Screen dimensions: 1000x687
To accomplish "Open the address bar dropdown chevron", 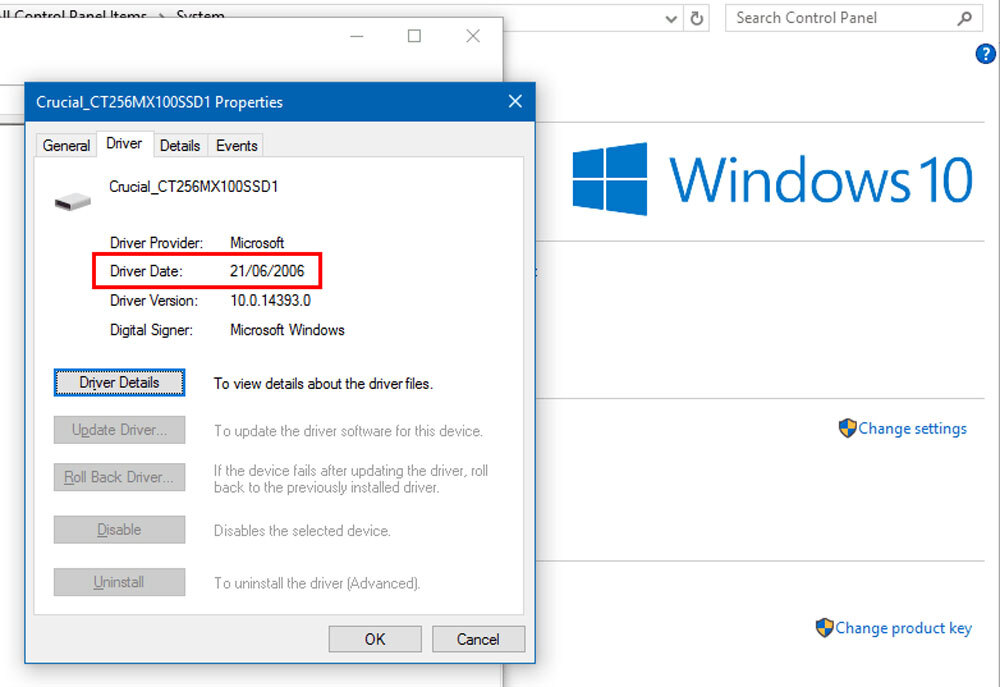I will 670,17.
